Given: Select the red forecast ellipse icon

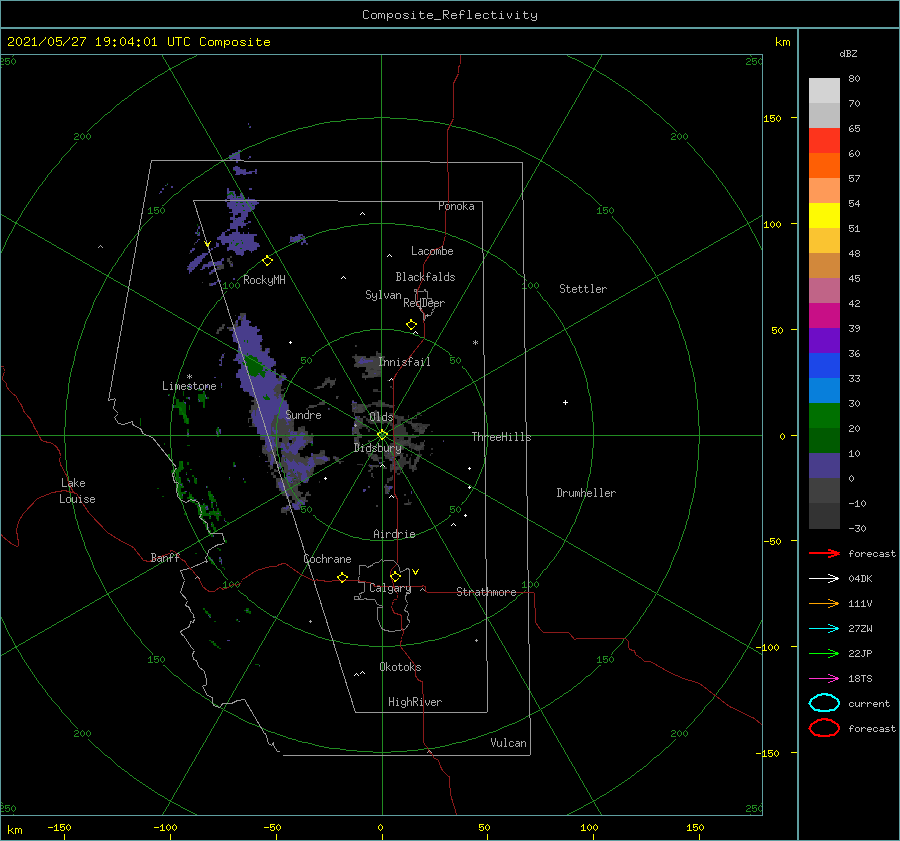Looking at the screenshot, I should (824, 728).
